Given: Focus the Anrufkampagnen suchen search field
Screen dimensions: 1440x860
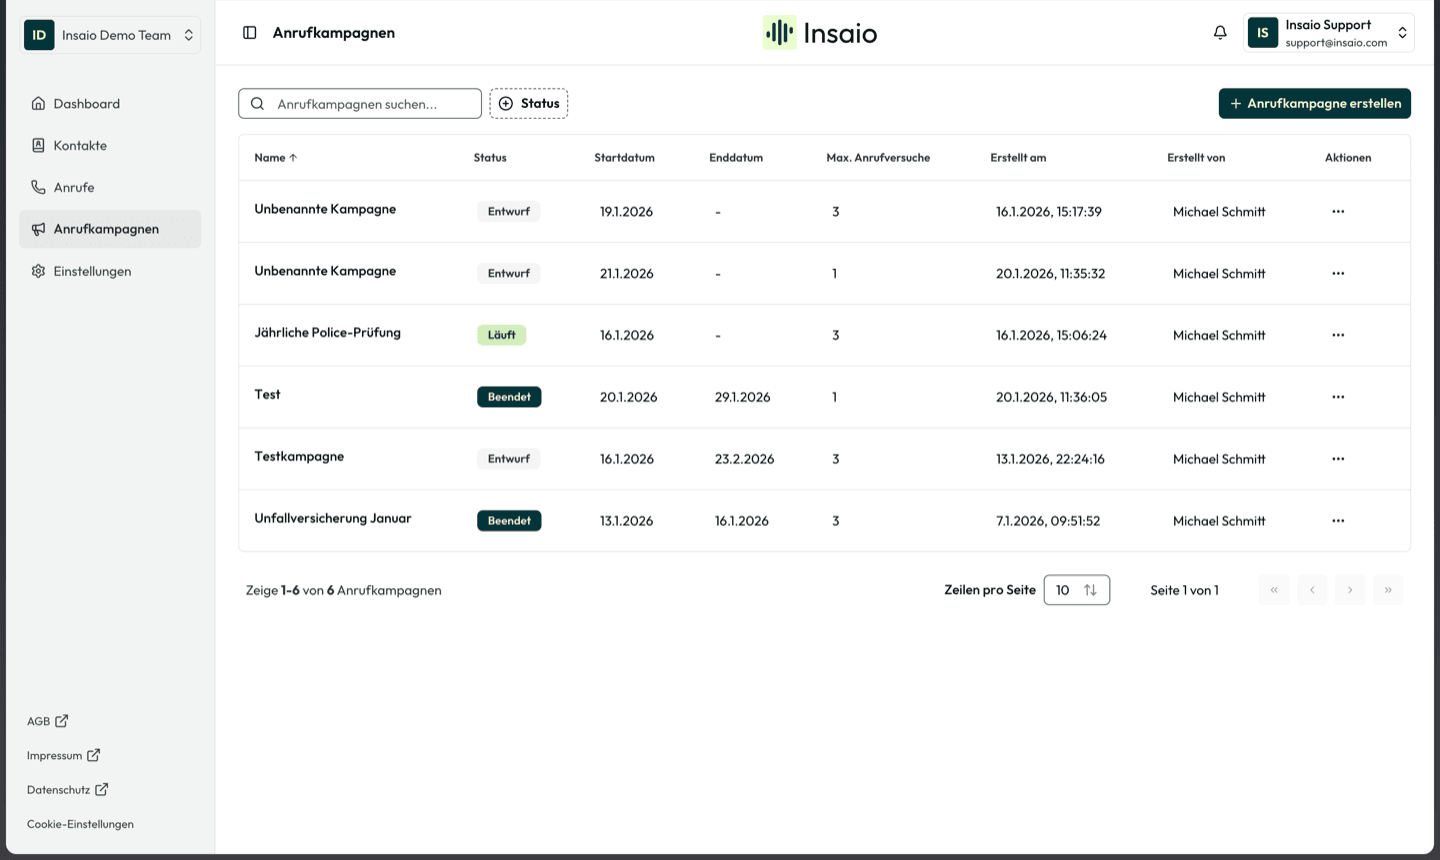Looking at the screenshot, I should [370, 104].
